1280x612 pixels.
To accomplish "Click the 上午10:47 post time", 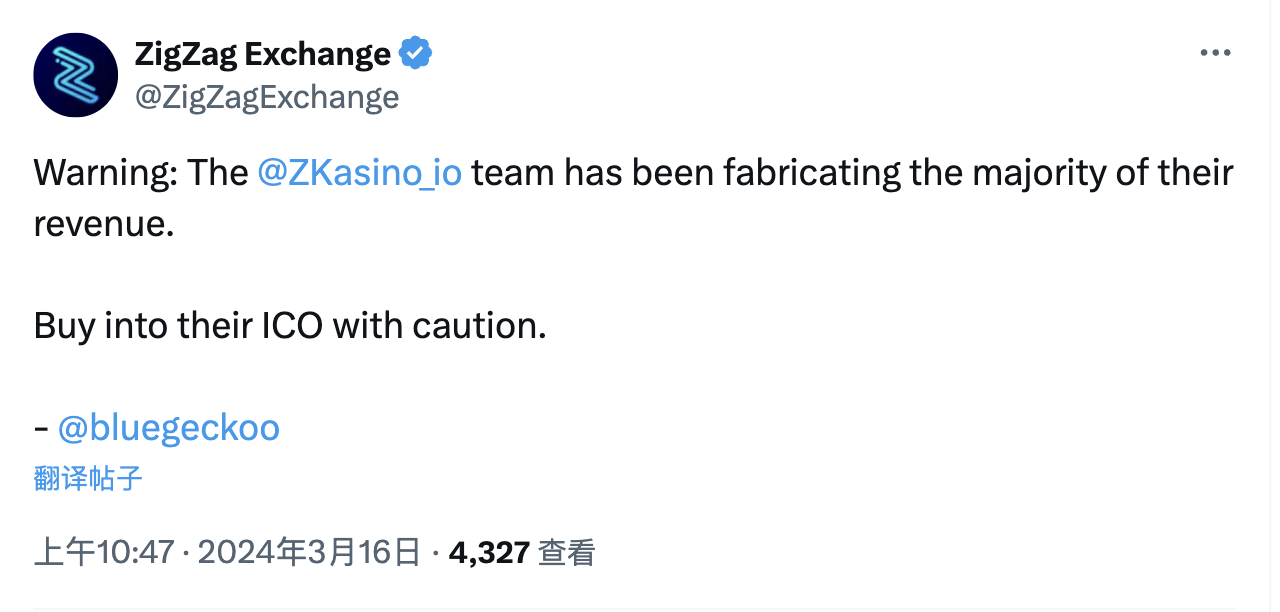I will click(x=105, y=552).
